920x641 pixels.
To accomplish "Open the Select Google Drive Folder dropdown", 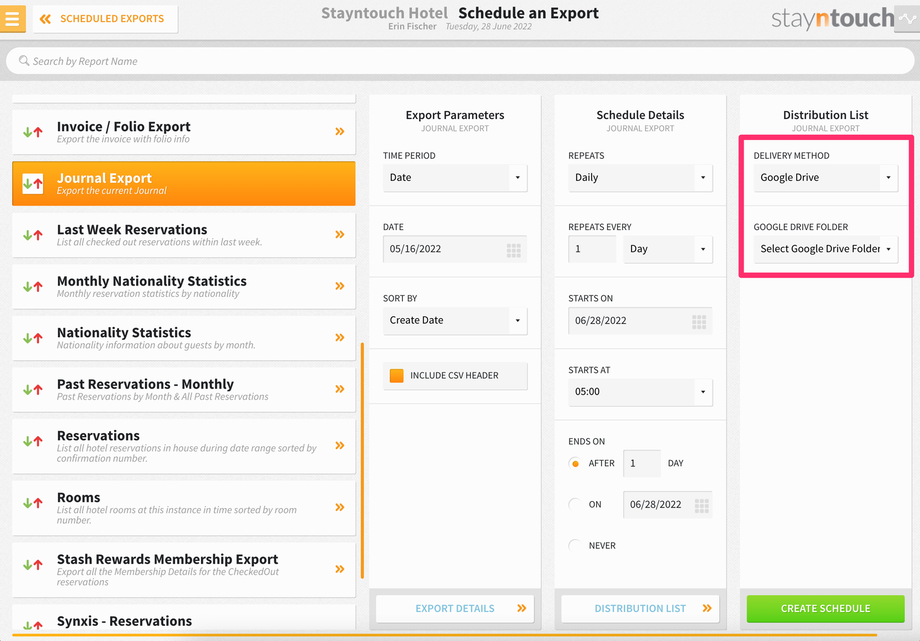I will click(826, 249).
